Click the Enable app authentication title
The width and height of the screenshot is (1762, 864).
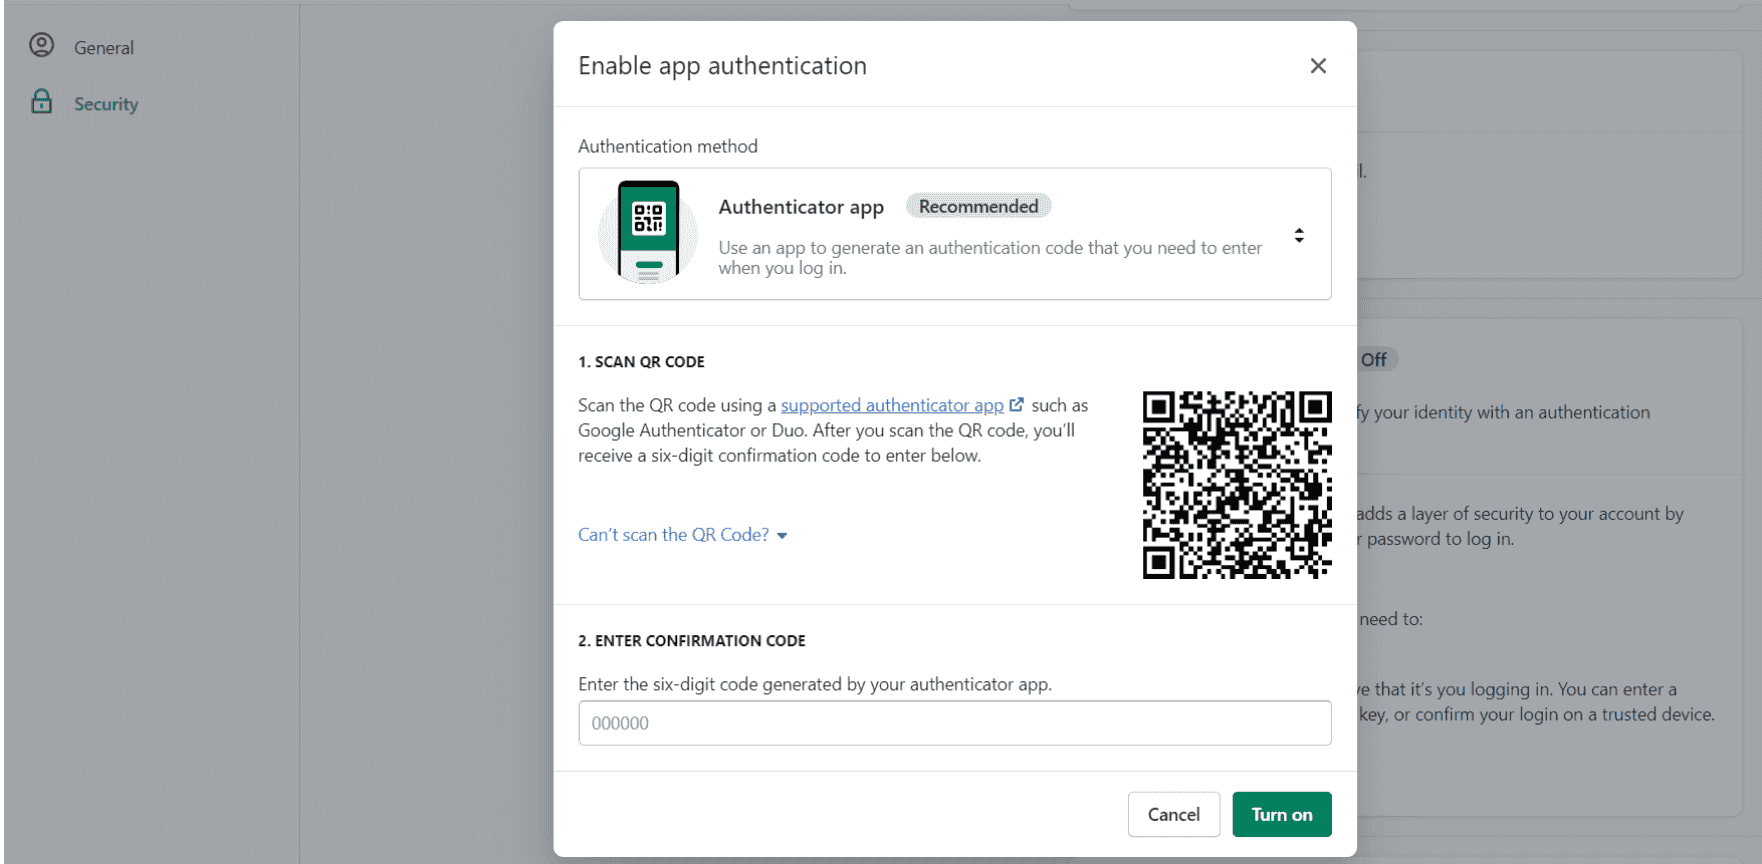click(722, 66)
